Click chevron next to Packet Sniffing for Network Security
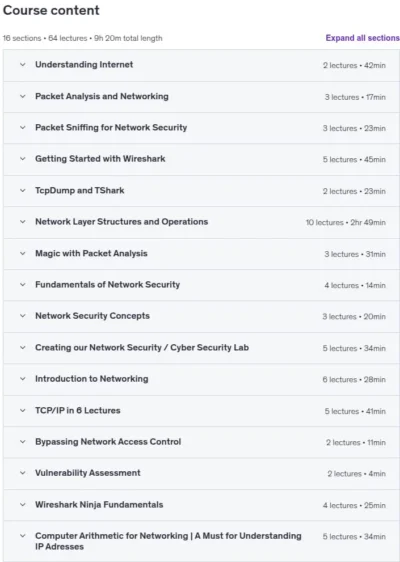400x562 pixels. pyautogui.click(x=23, y=127)
